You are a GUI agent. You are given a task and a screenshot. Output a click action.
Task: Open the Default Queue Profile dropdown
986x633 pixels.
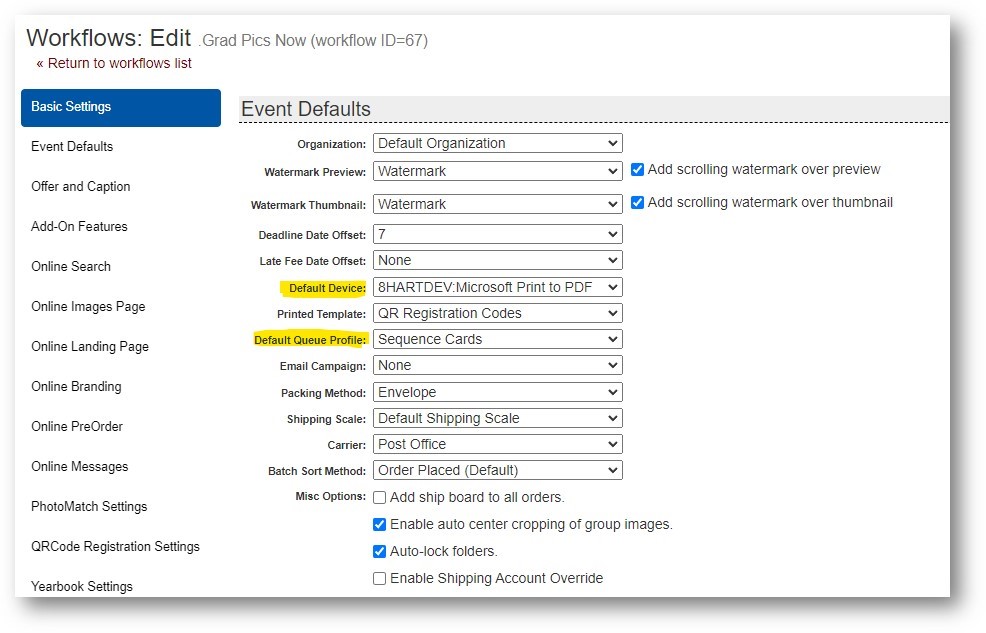[x=497, y=338]
